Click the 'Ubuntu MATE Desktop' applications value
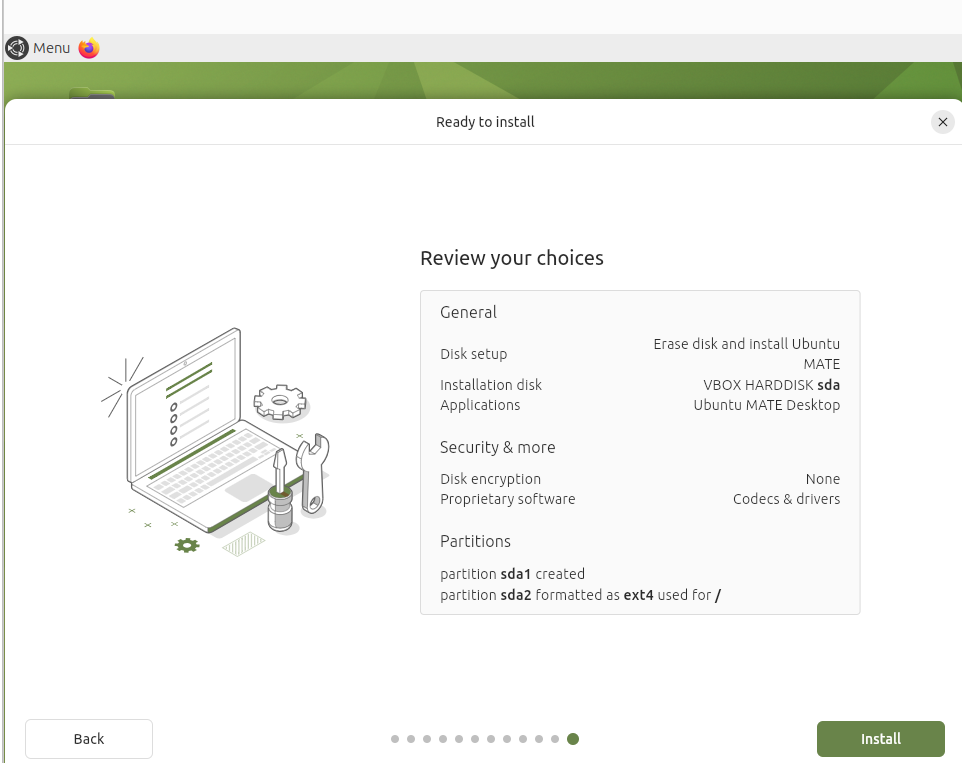The image size is (962, 763). click(x=766, y=405)
